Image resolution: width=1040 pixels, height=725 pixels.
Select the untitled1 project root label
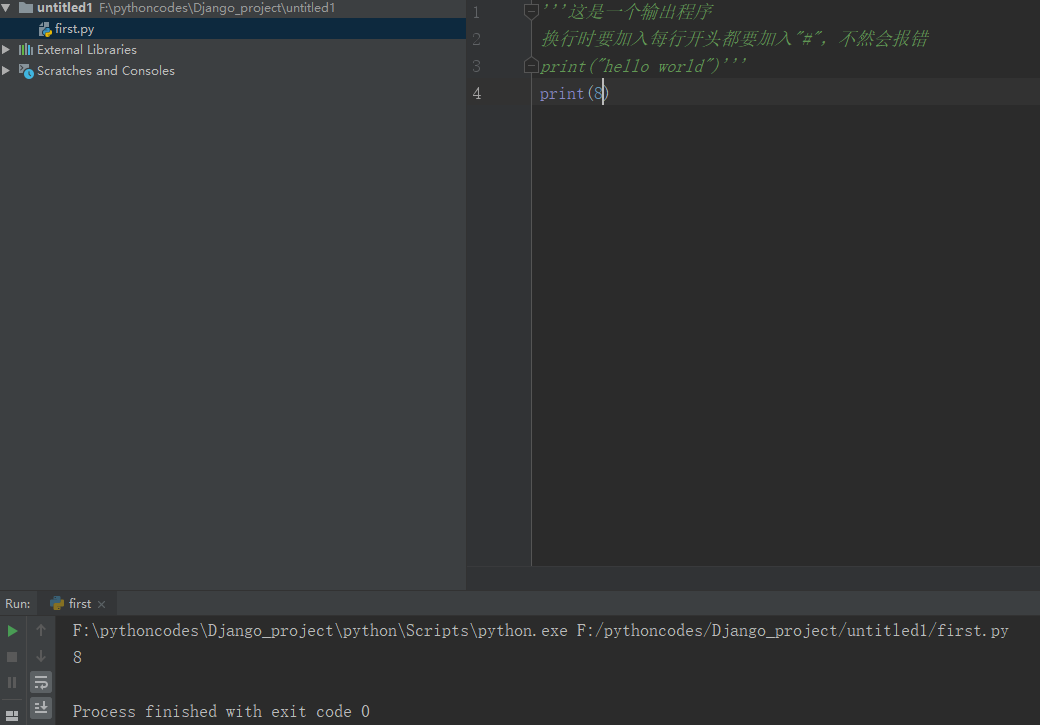64,8
